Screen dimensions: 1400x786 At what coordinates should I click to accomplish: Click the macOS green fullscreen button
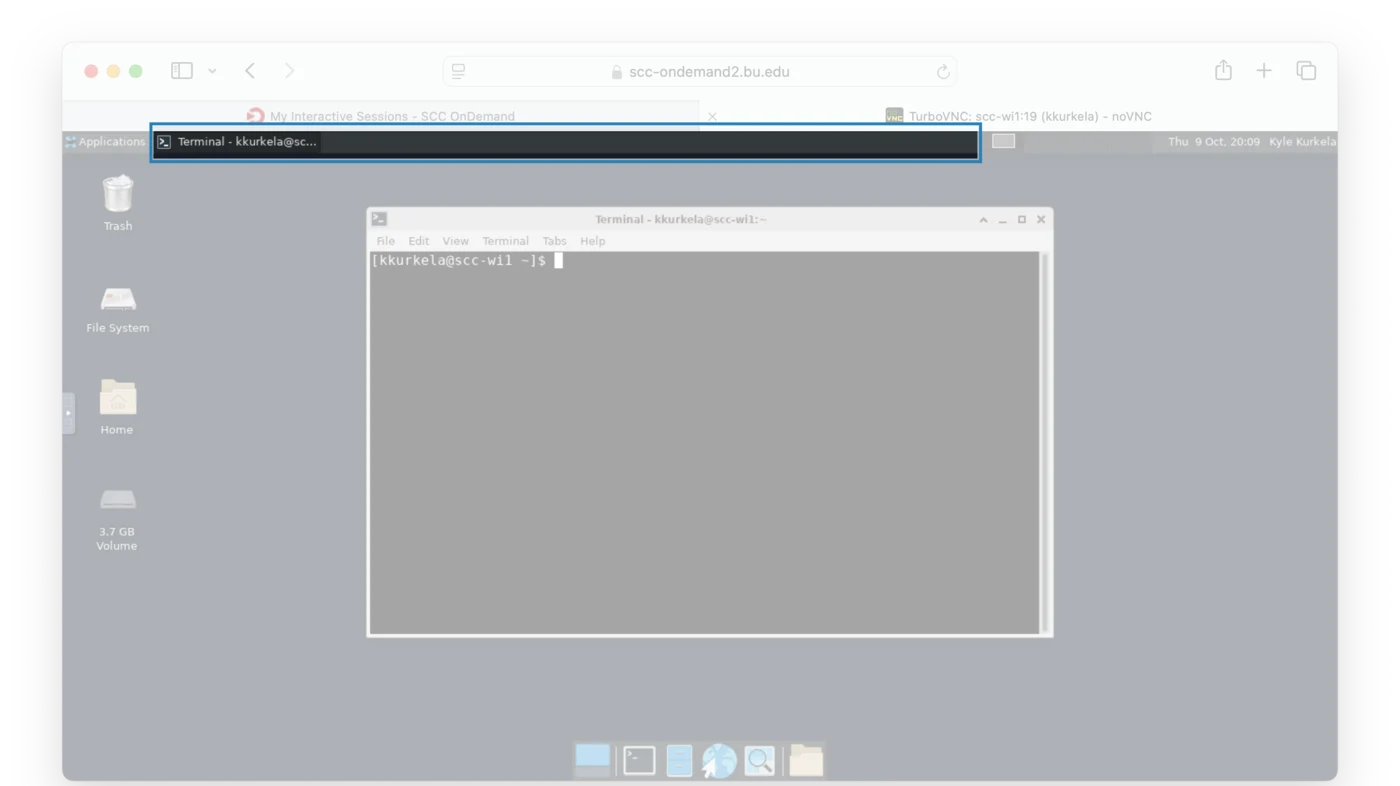click(x=136, y=71)
